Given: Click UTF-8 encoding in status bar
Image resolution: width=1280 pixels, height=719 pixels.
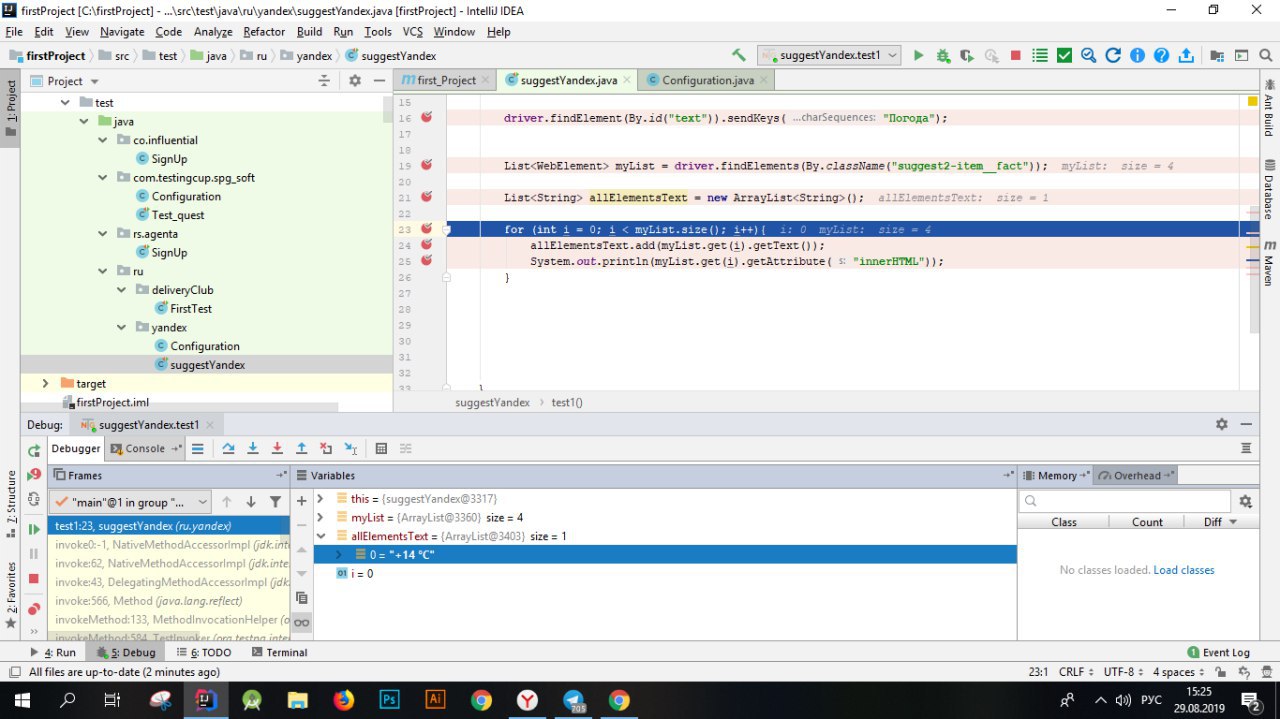Looking at the screenshot, I should click(1121, 672).
